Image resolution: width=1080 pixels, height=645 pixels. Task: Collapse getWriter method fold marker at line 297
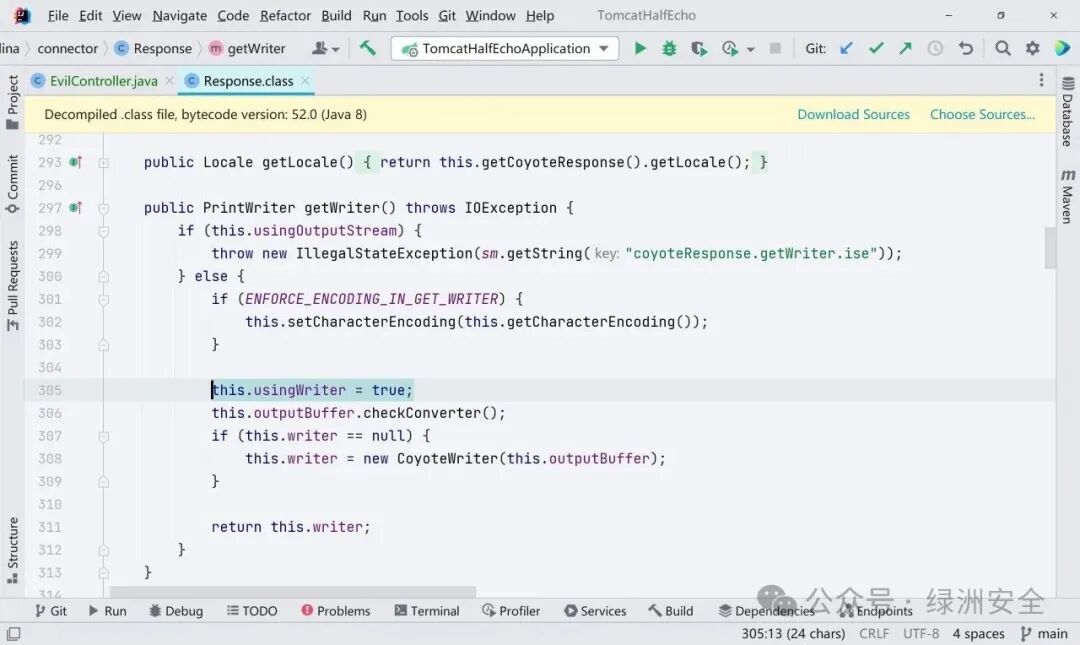pos(103,208)
